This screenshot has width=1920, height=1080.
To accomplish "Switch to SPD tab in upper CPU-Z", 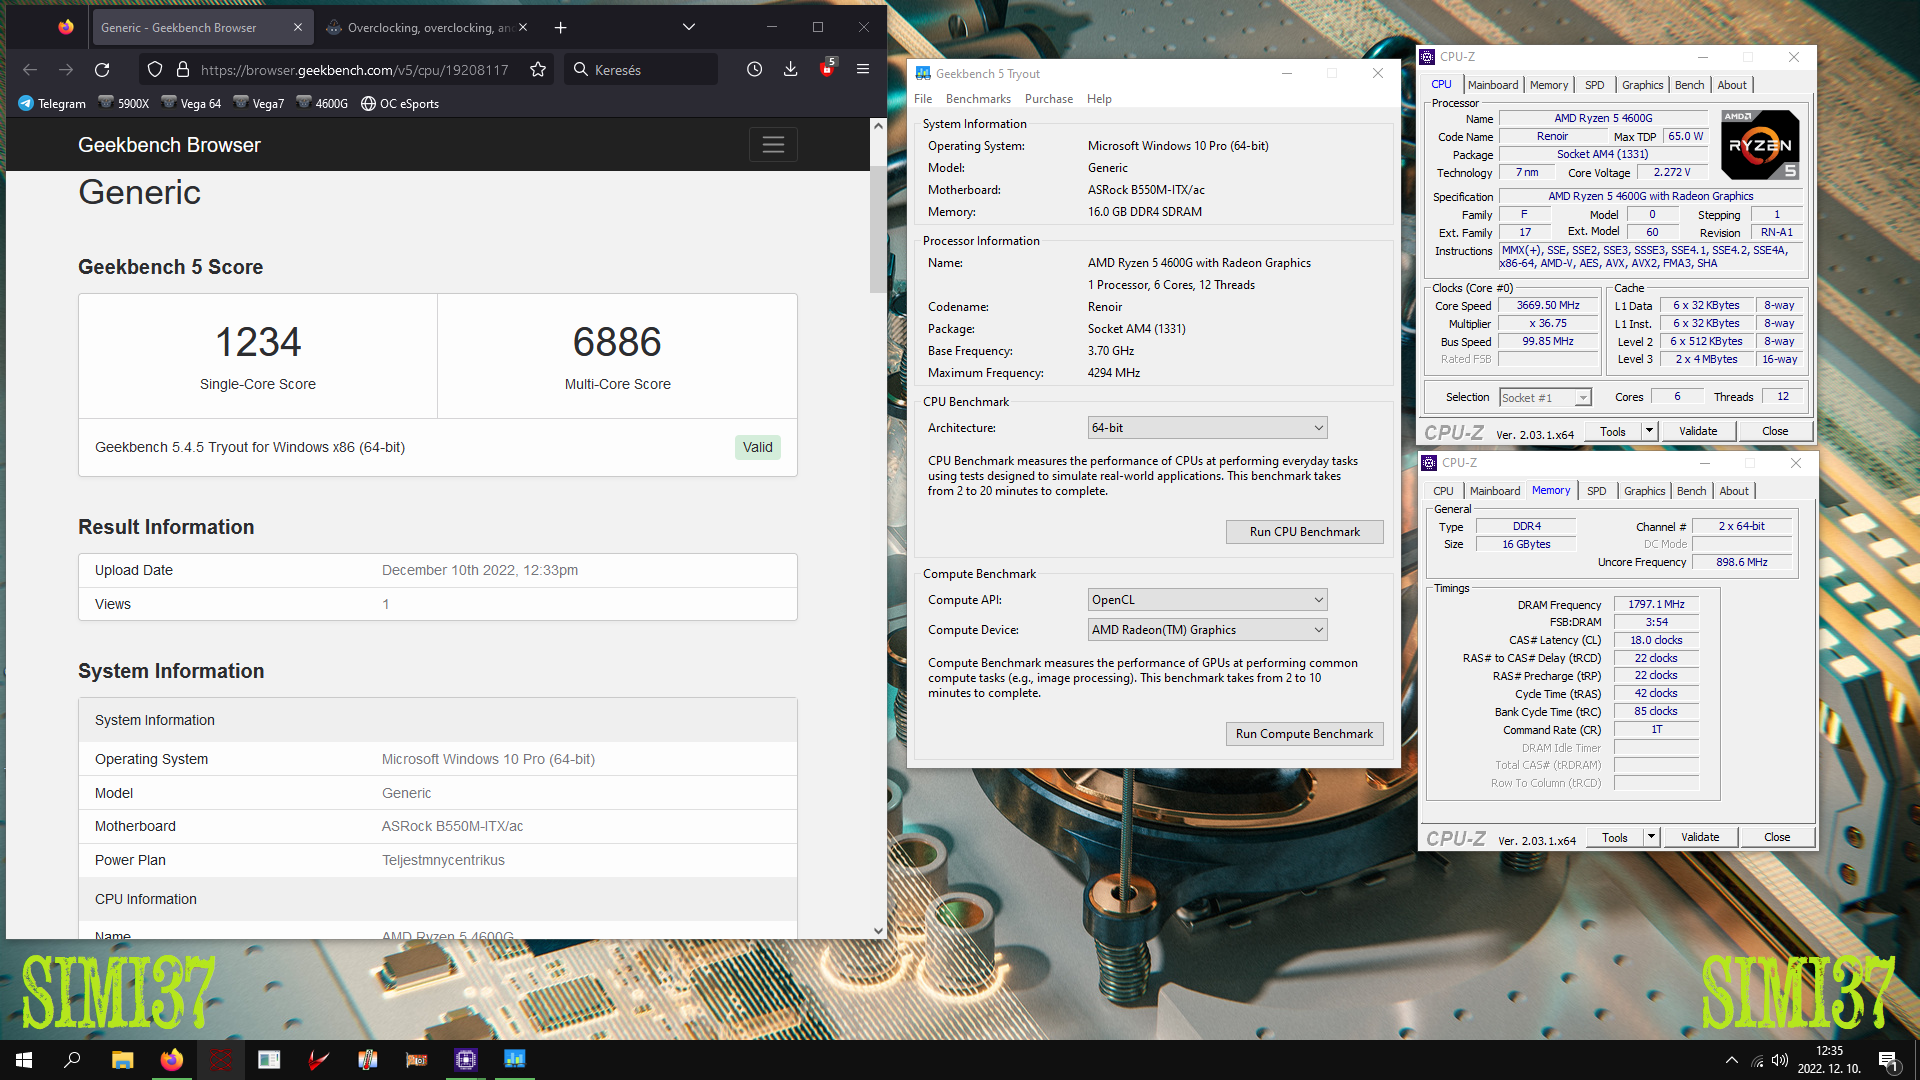I will 1594,85.
